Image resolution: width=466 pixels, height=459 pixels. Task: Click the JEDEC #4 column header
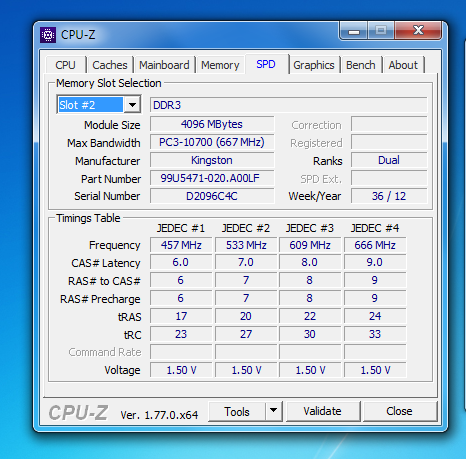[x=375, y=228]
